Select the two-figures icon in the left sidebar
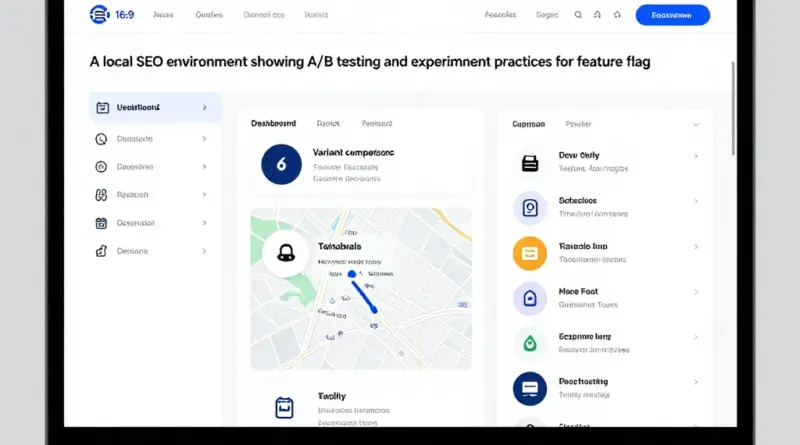 (101, 195)
